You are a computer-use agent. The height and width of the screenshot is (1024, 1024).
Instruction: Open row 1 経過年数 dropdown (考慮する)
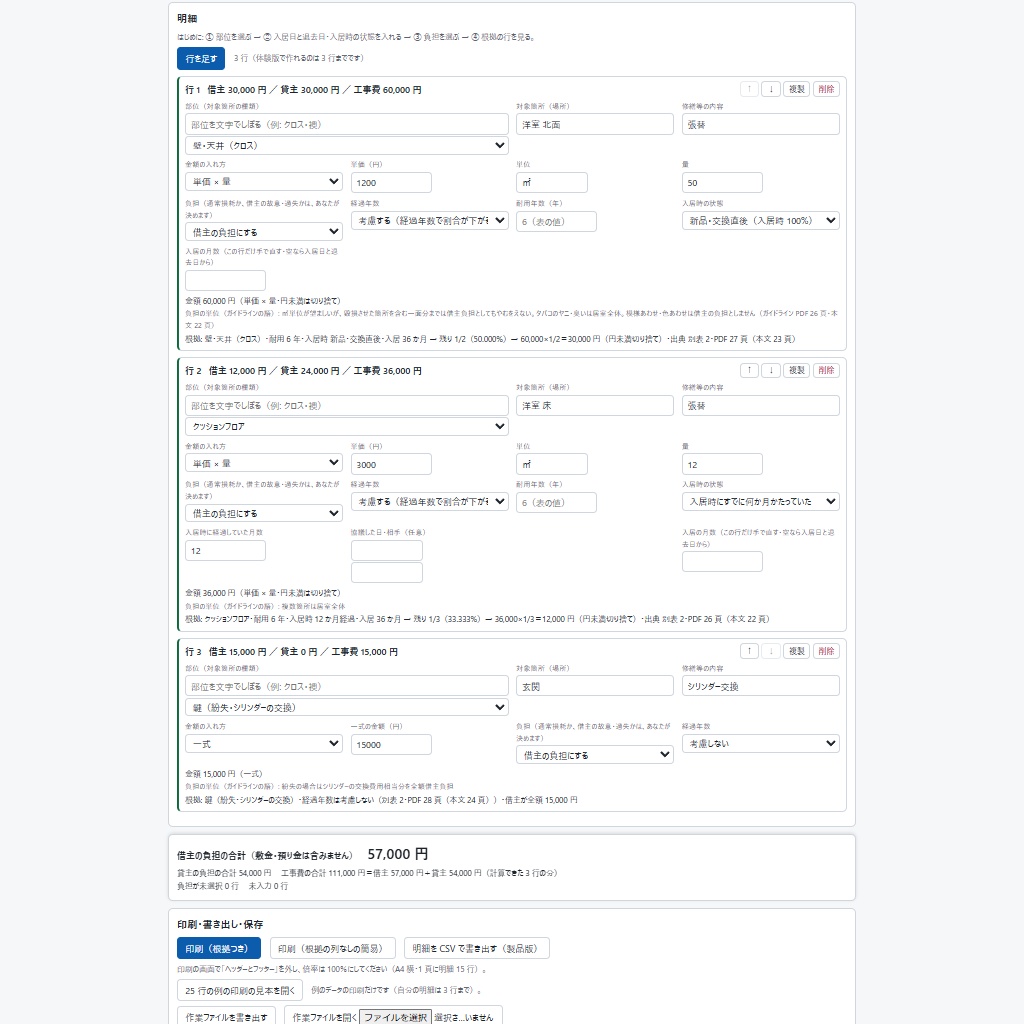coord(430,221)
